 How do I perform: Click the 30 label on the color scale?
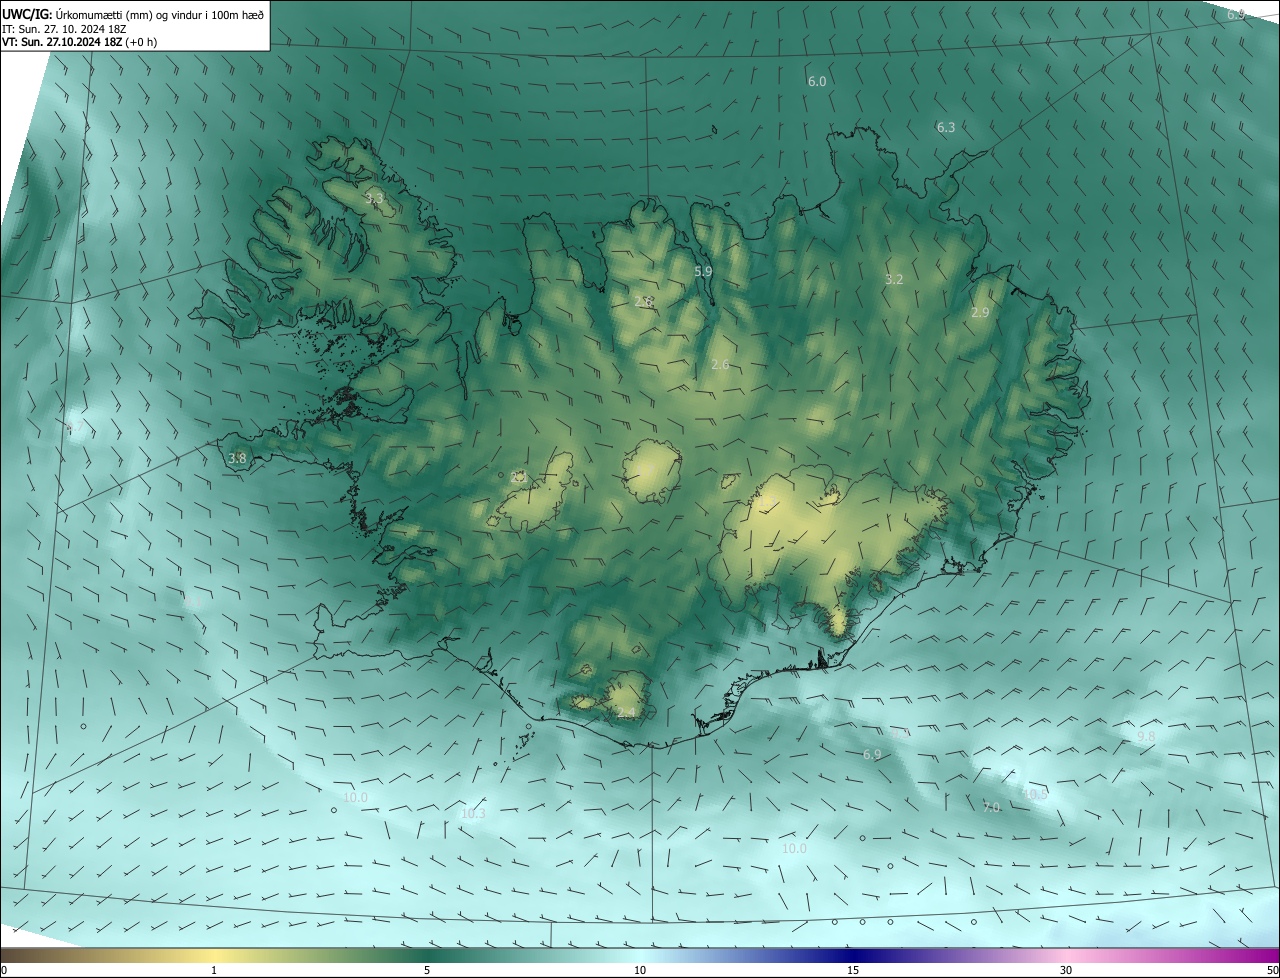point(1066,970)
